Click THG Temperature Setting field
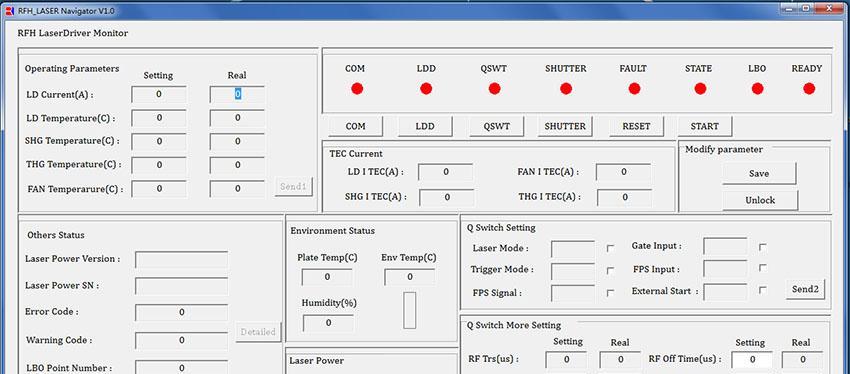850x374 pixels. point(159,165)
